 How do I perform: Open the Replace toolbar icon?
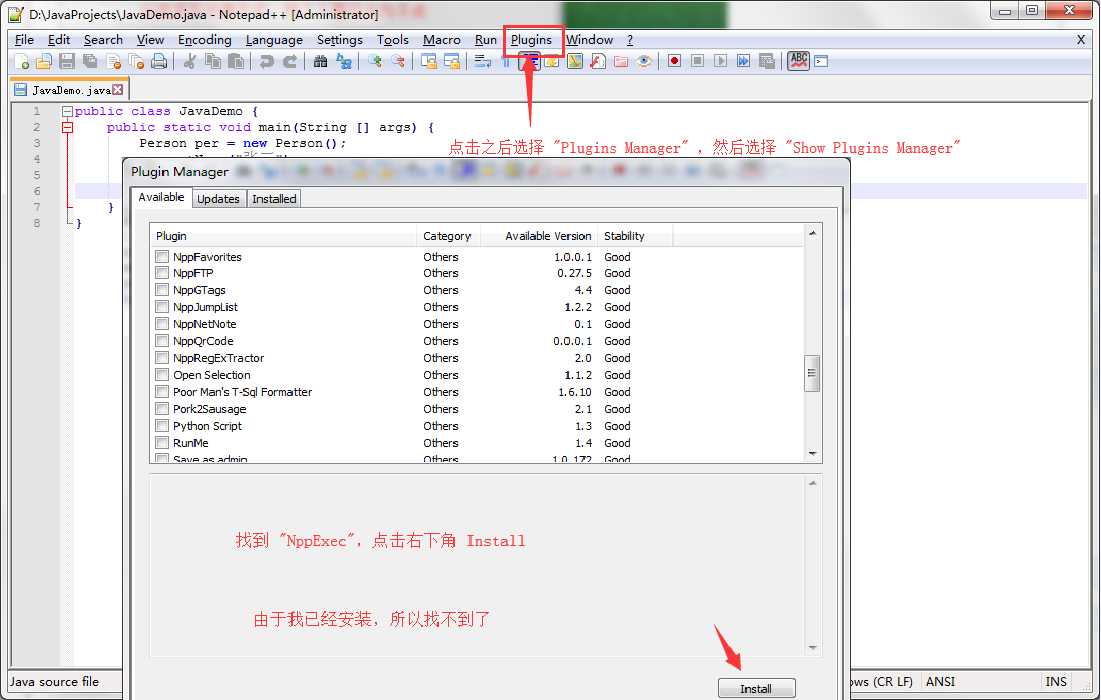pyautogui.click(x=343, y=62)
